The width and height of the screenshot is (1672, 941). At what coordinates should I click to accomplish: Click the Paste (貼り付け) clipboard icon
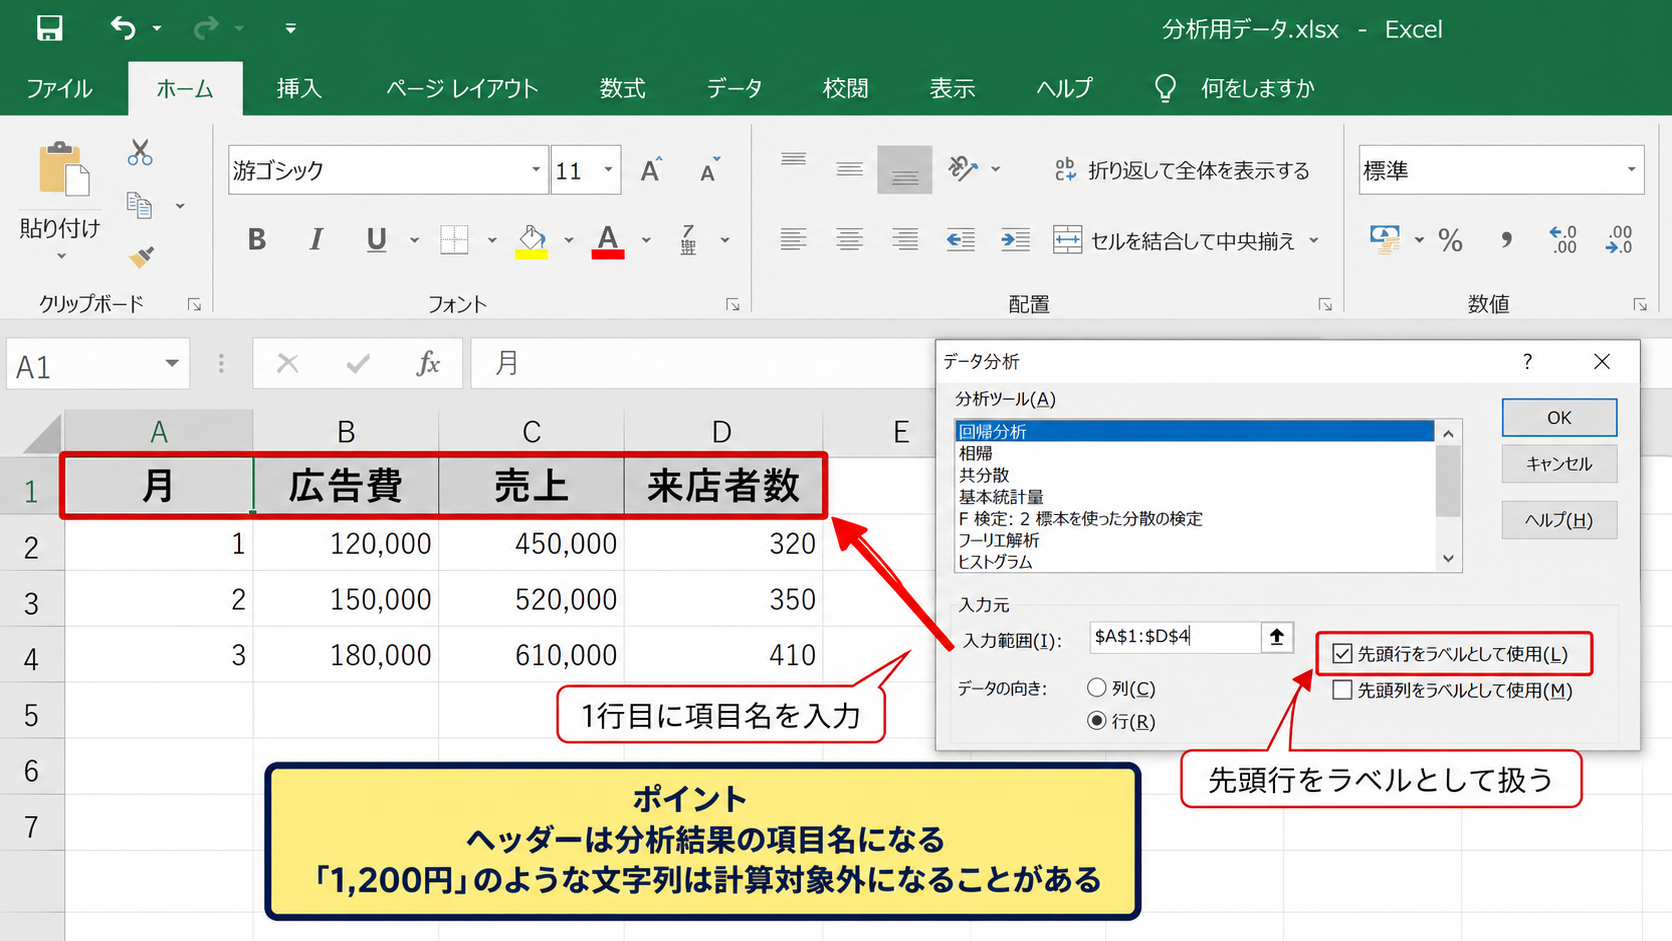[62, 168]
